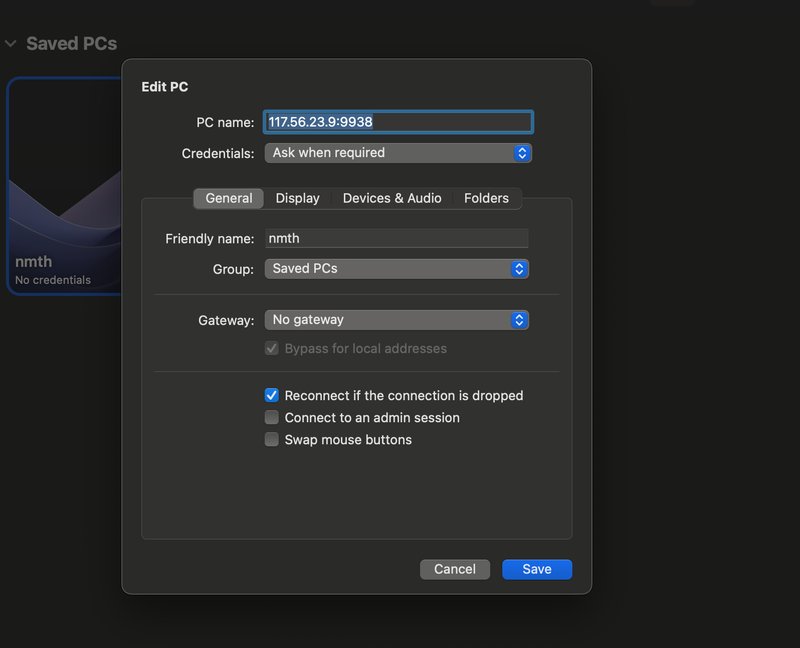Image resolution: width=800 pixels, height=648 pixels.
Task: Switch to the Display tab
Action: 298,198
